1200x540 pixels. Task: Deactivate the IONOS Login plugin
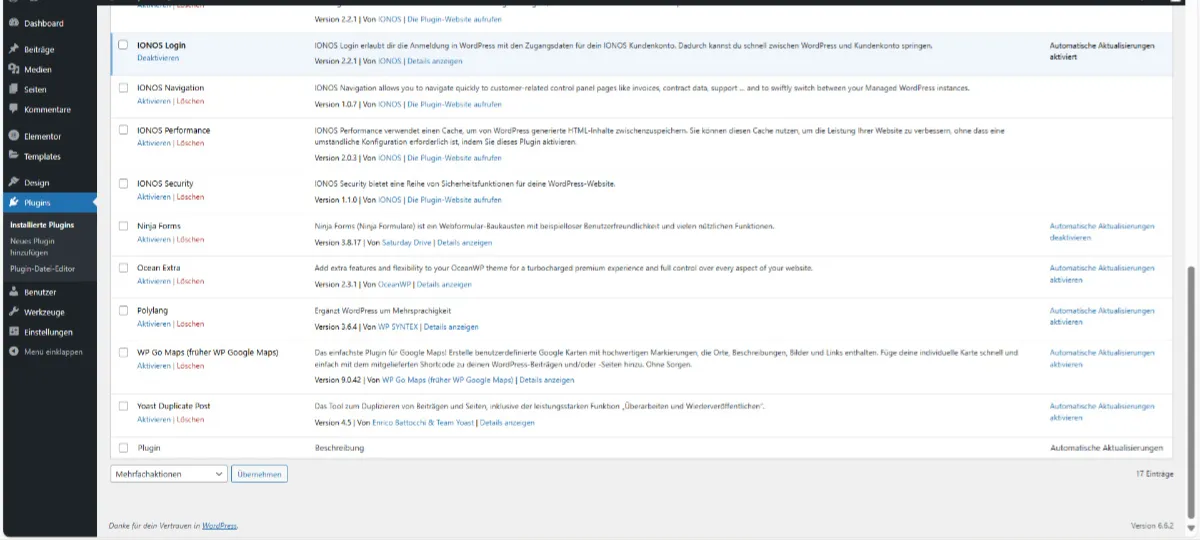158,58
